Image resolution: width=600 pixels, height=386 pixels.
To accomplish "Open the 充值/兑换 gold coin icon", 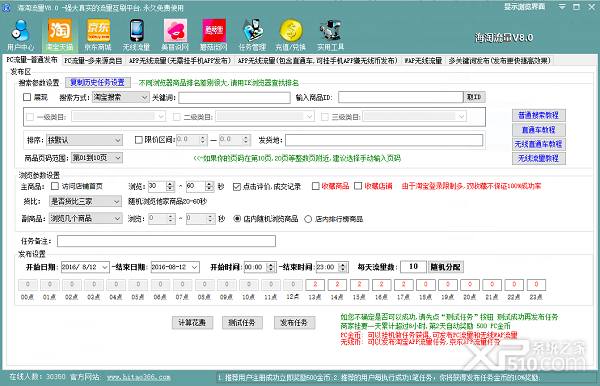I will (291, 35).
